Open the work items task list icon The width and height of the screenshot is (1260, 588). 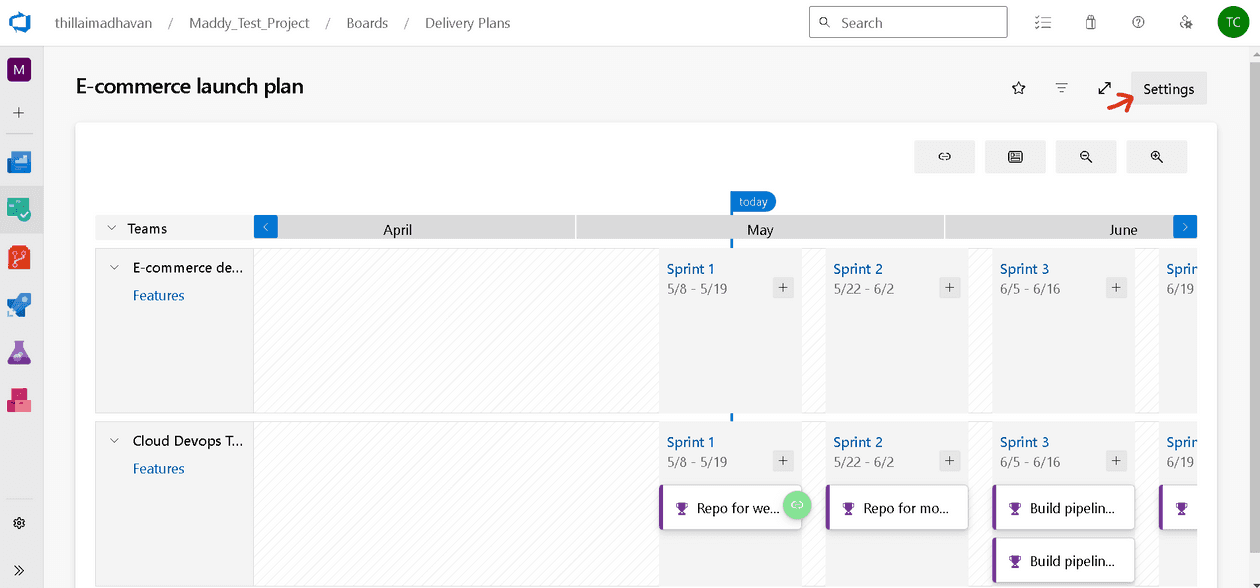pos(1043,22)
